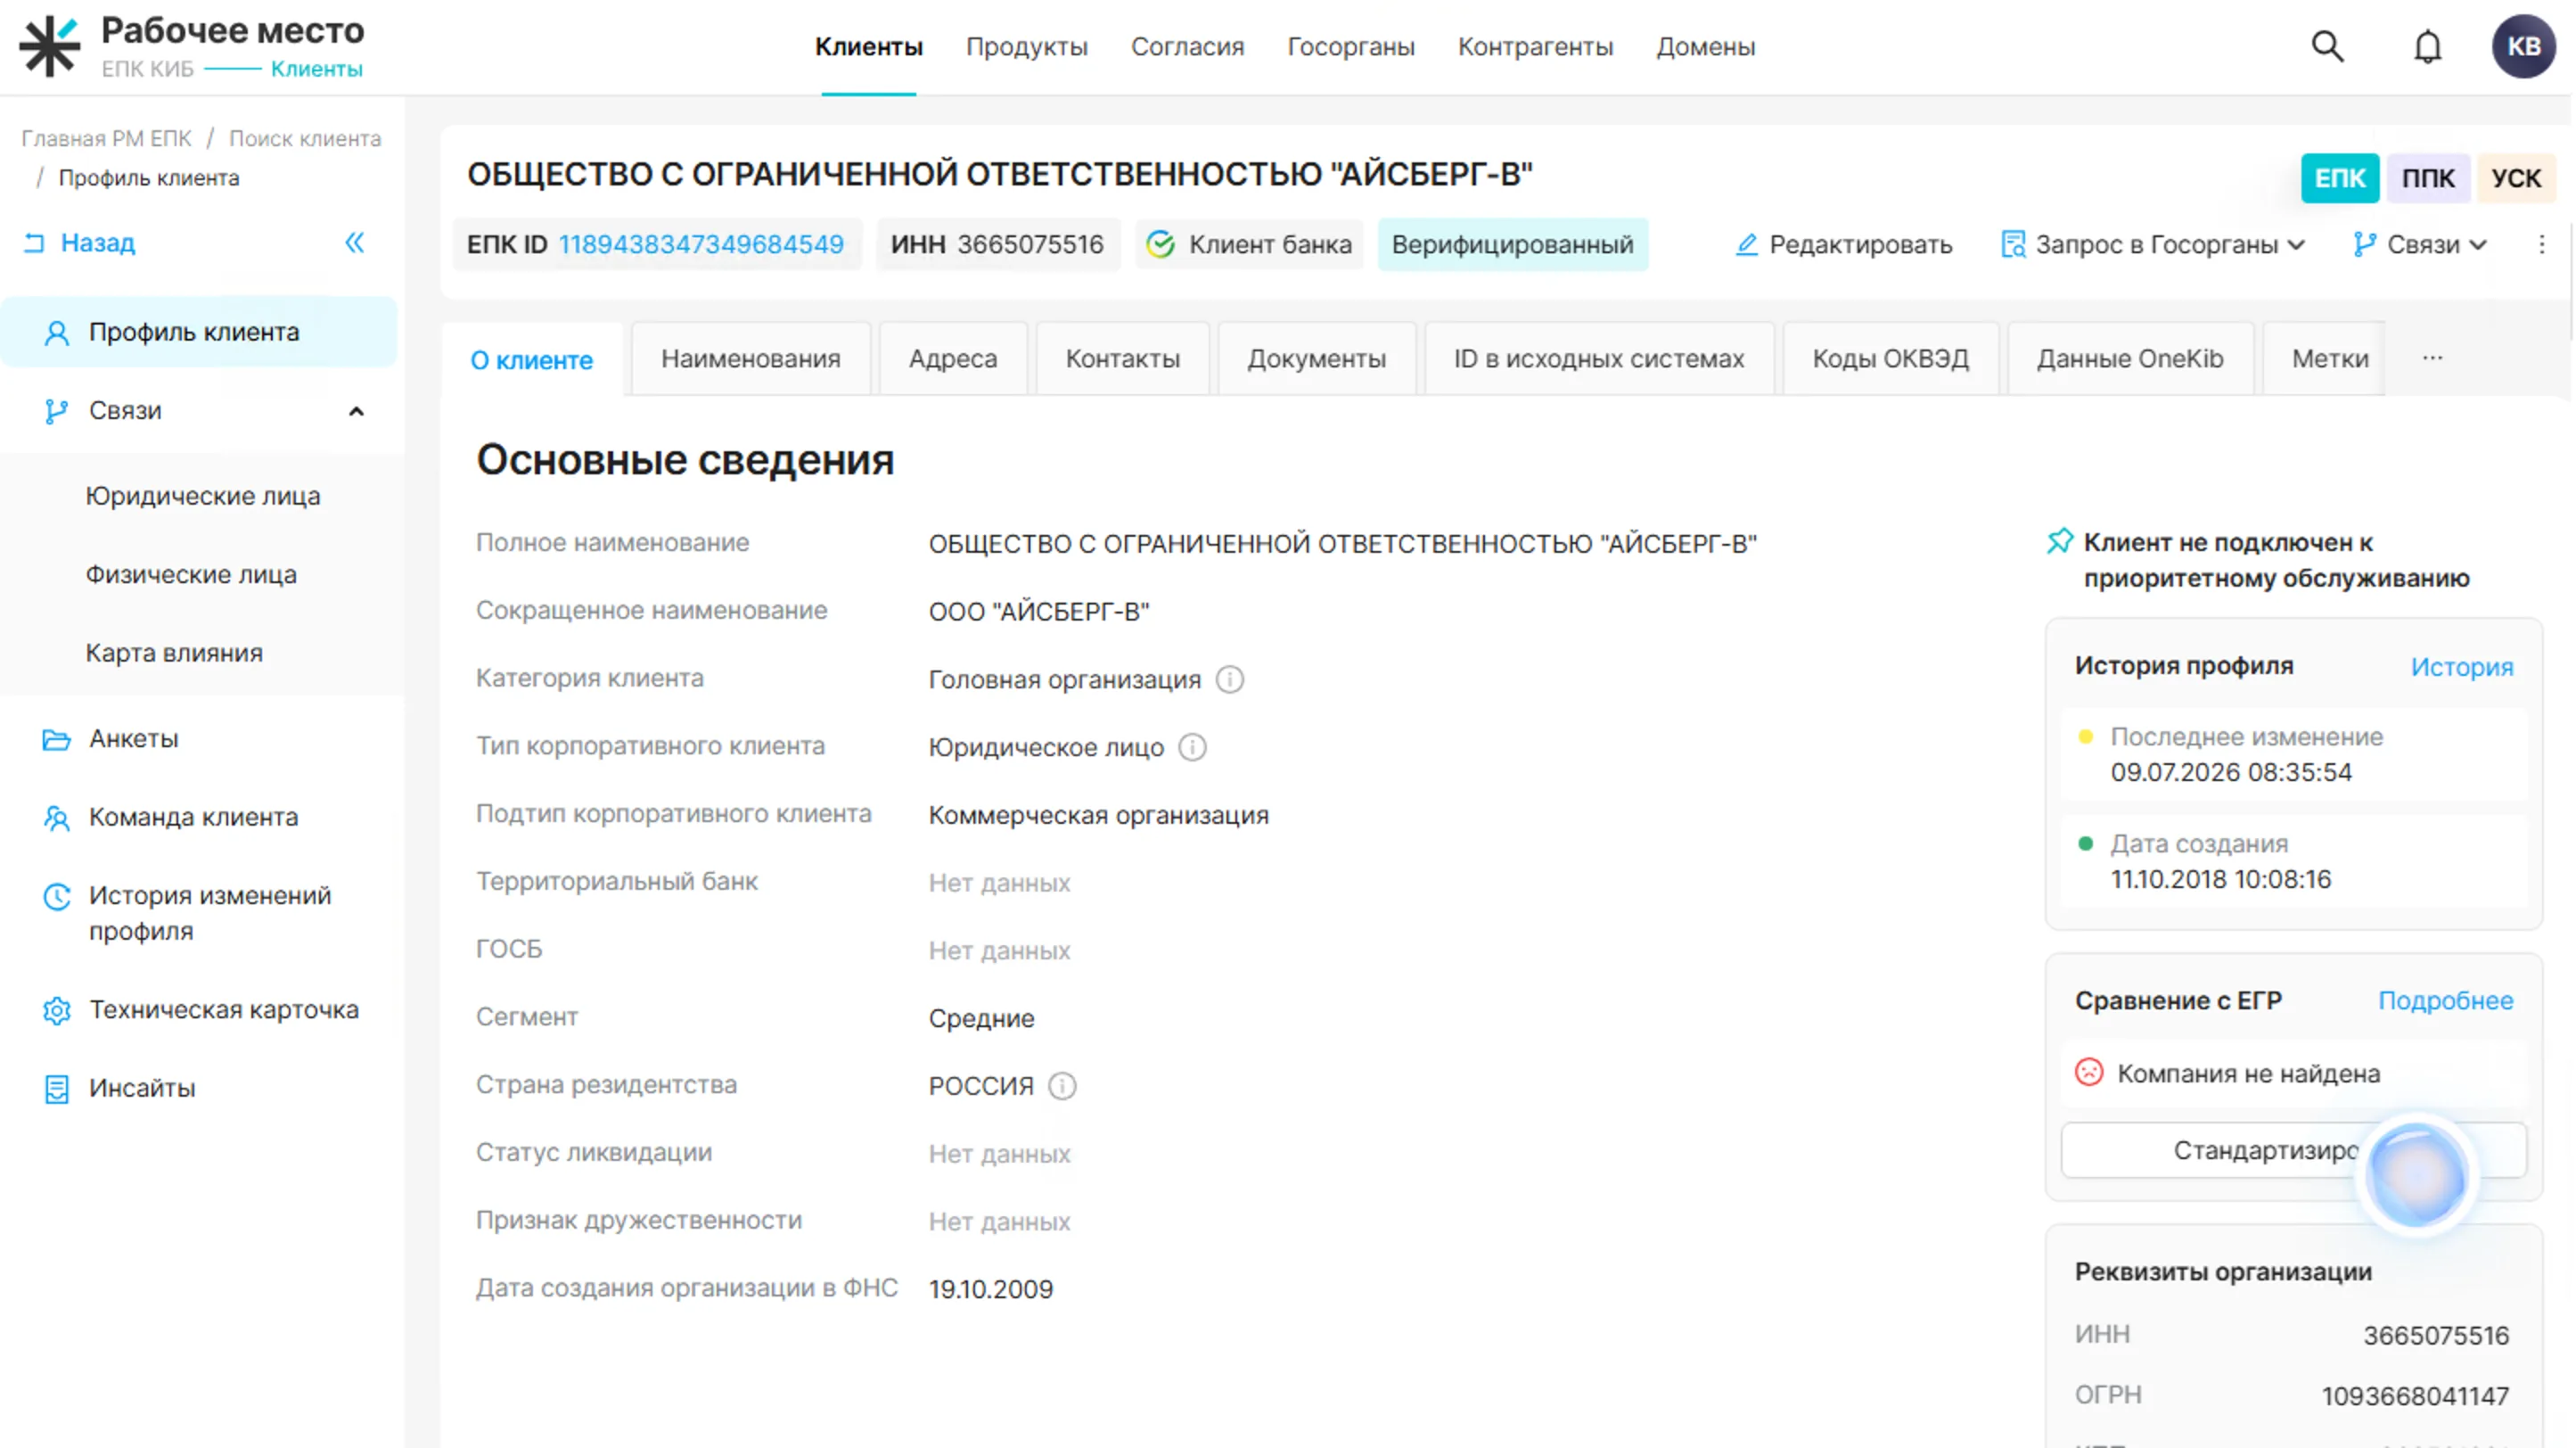This screenshot has height=1448, width=2576.
Task: Open the KB user avatar menu
Action: (2523, 46)
